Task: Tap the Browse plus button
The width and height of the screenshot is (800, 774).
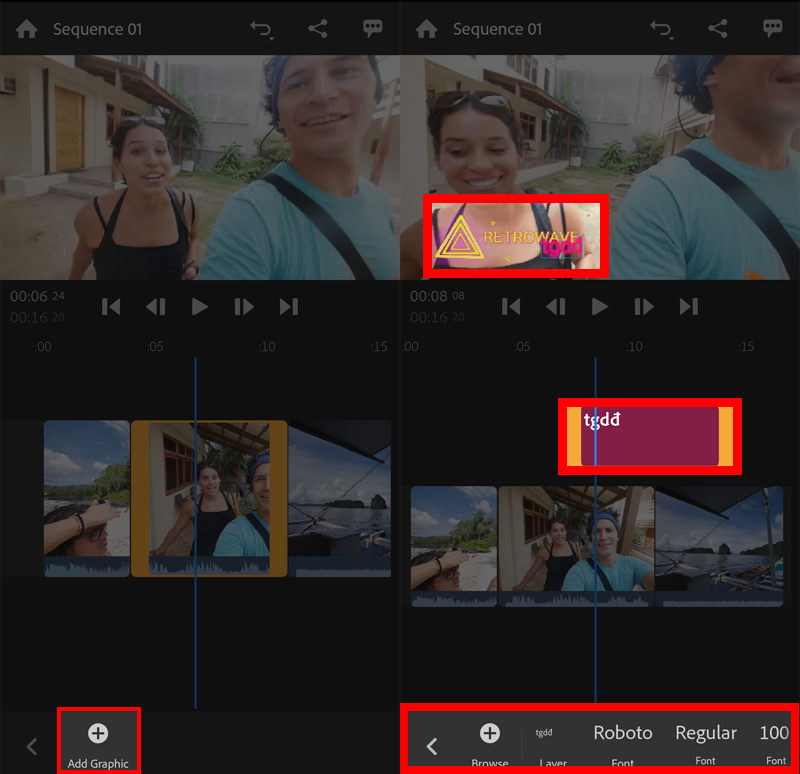Action: 490,734
